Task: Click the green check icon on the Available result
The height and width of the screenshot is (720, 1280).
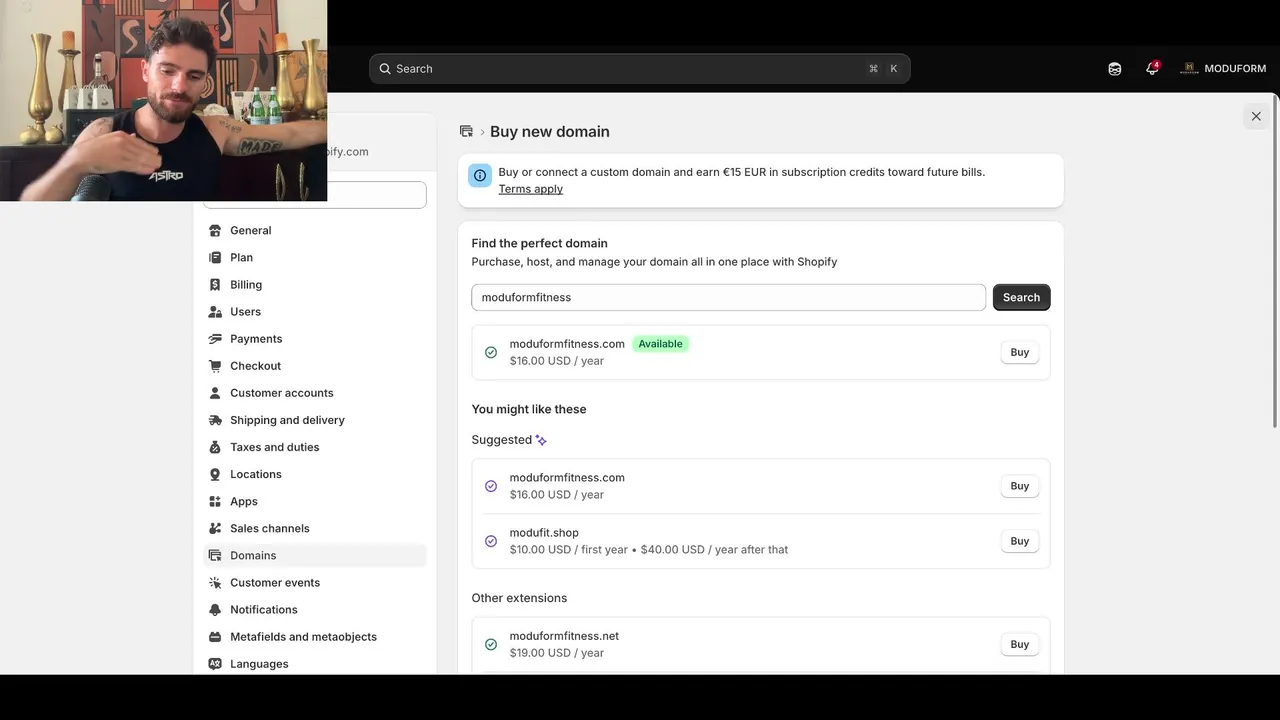Action: click(x=491, y=352)
